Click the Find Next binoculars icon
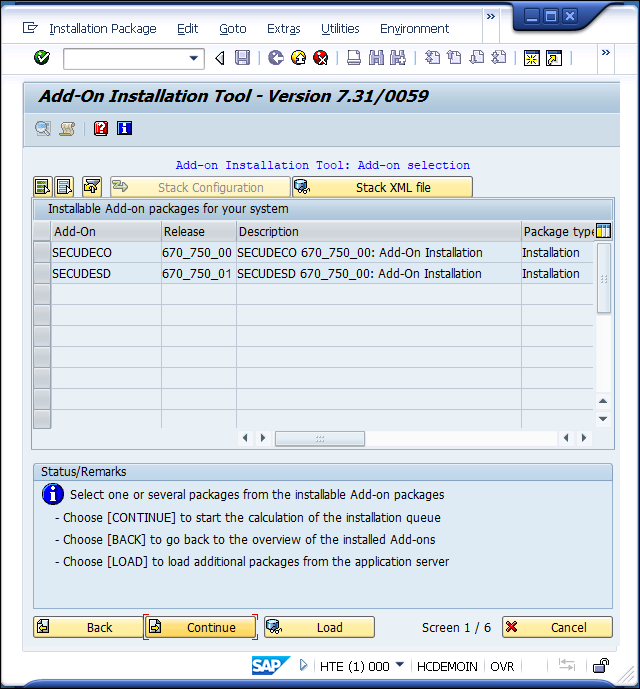The width and height of the screenshot is (640, 689). [398, 58]
